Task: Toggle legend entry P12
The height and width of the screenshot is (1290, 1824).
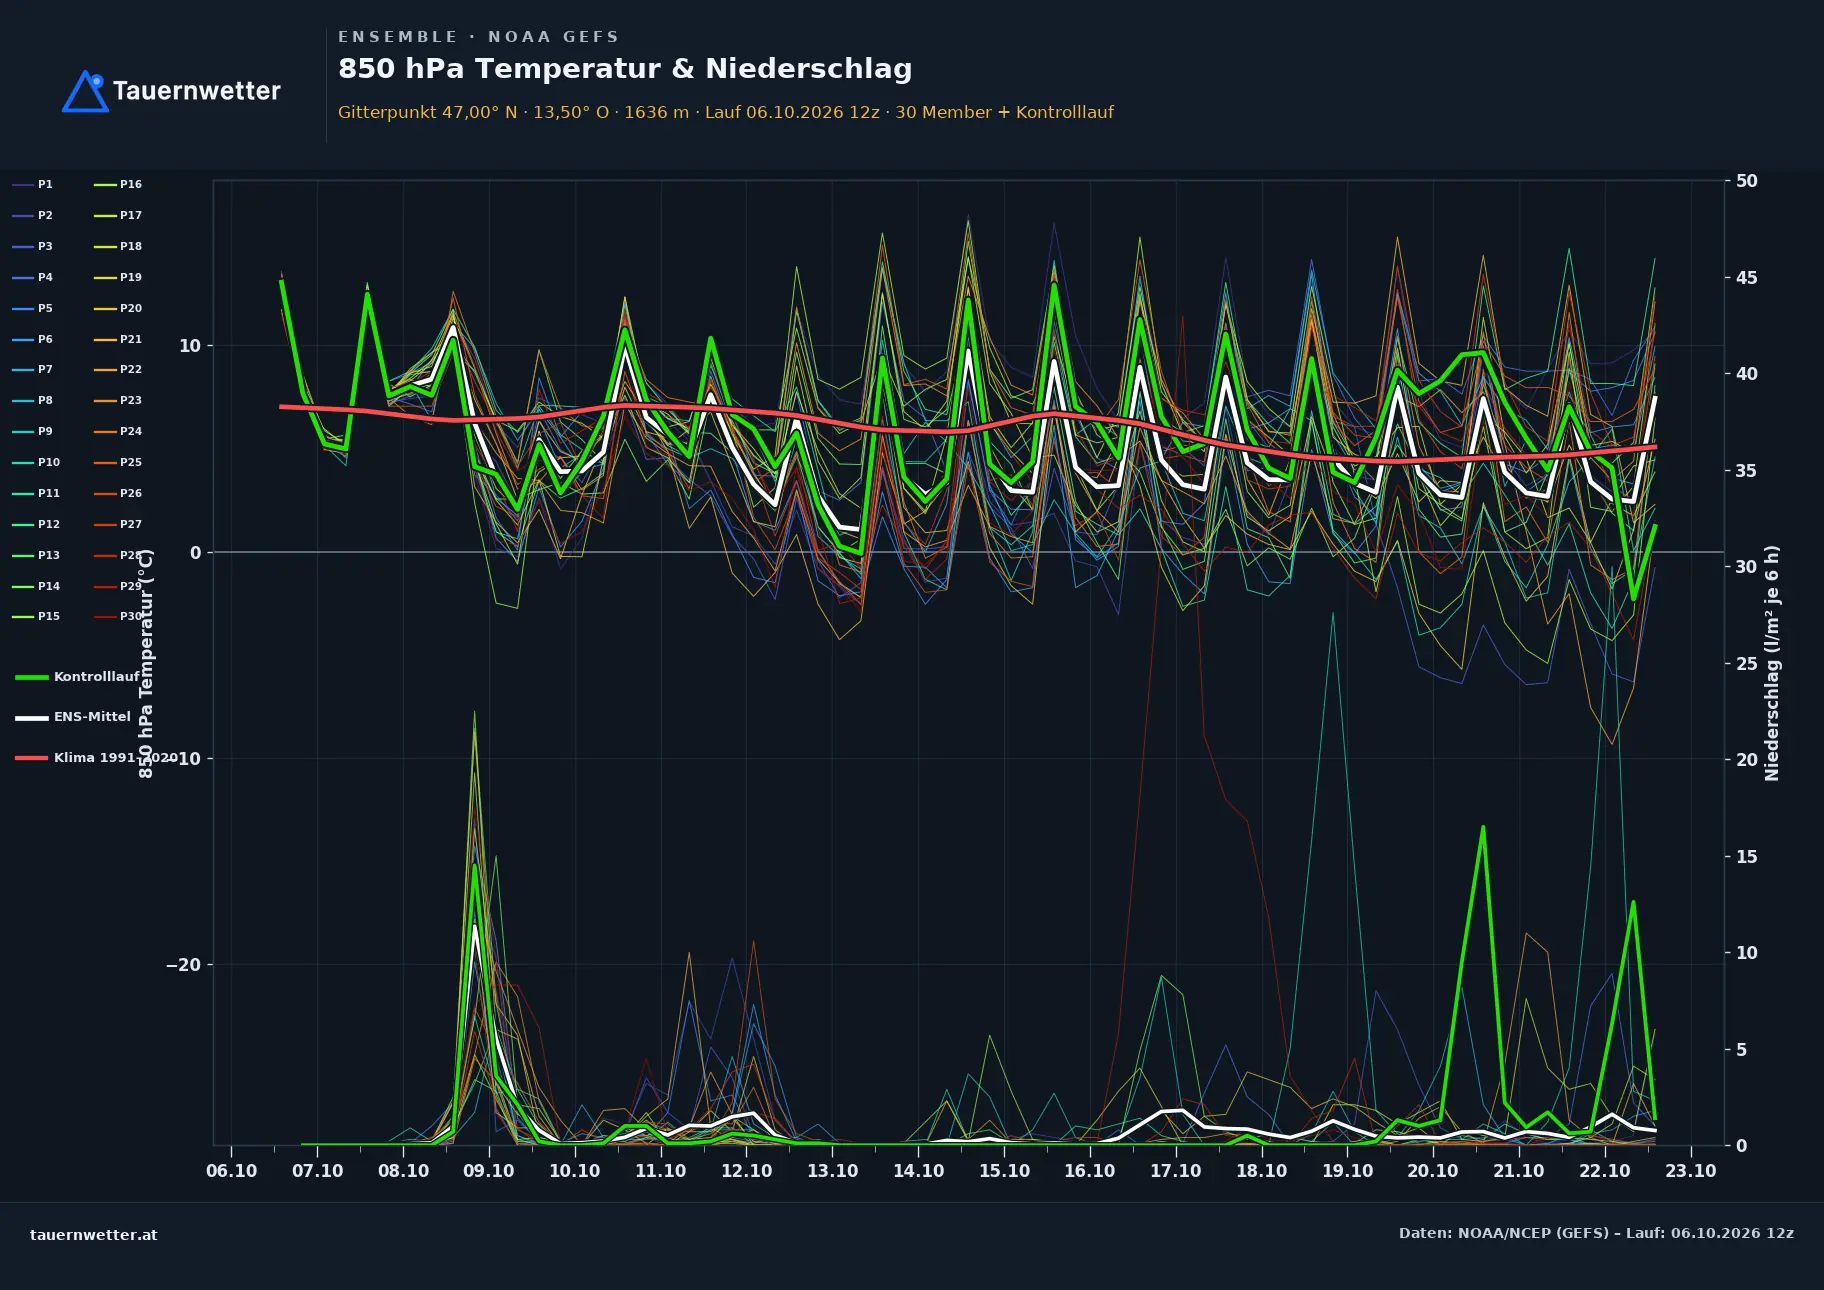Action: (36, 524)
